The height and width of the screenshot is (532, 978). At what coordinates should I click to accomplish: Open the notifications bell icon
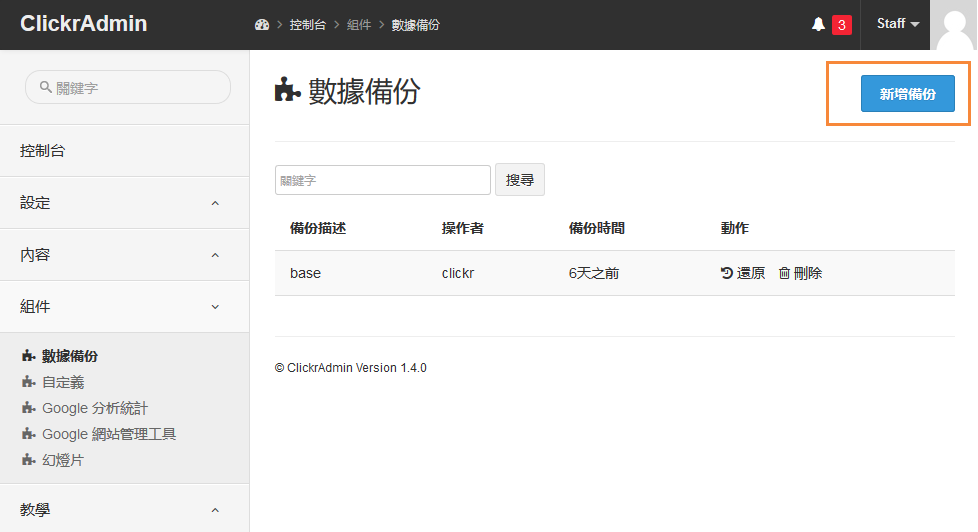point(818,24)
